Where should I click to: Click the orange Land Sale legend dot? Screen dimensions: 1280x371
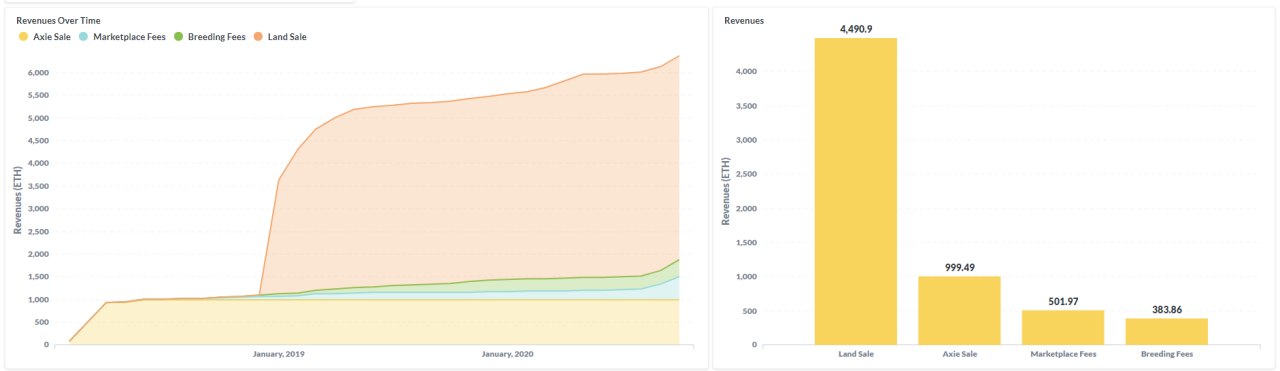[257, 37]
